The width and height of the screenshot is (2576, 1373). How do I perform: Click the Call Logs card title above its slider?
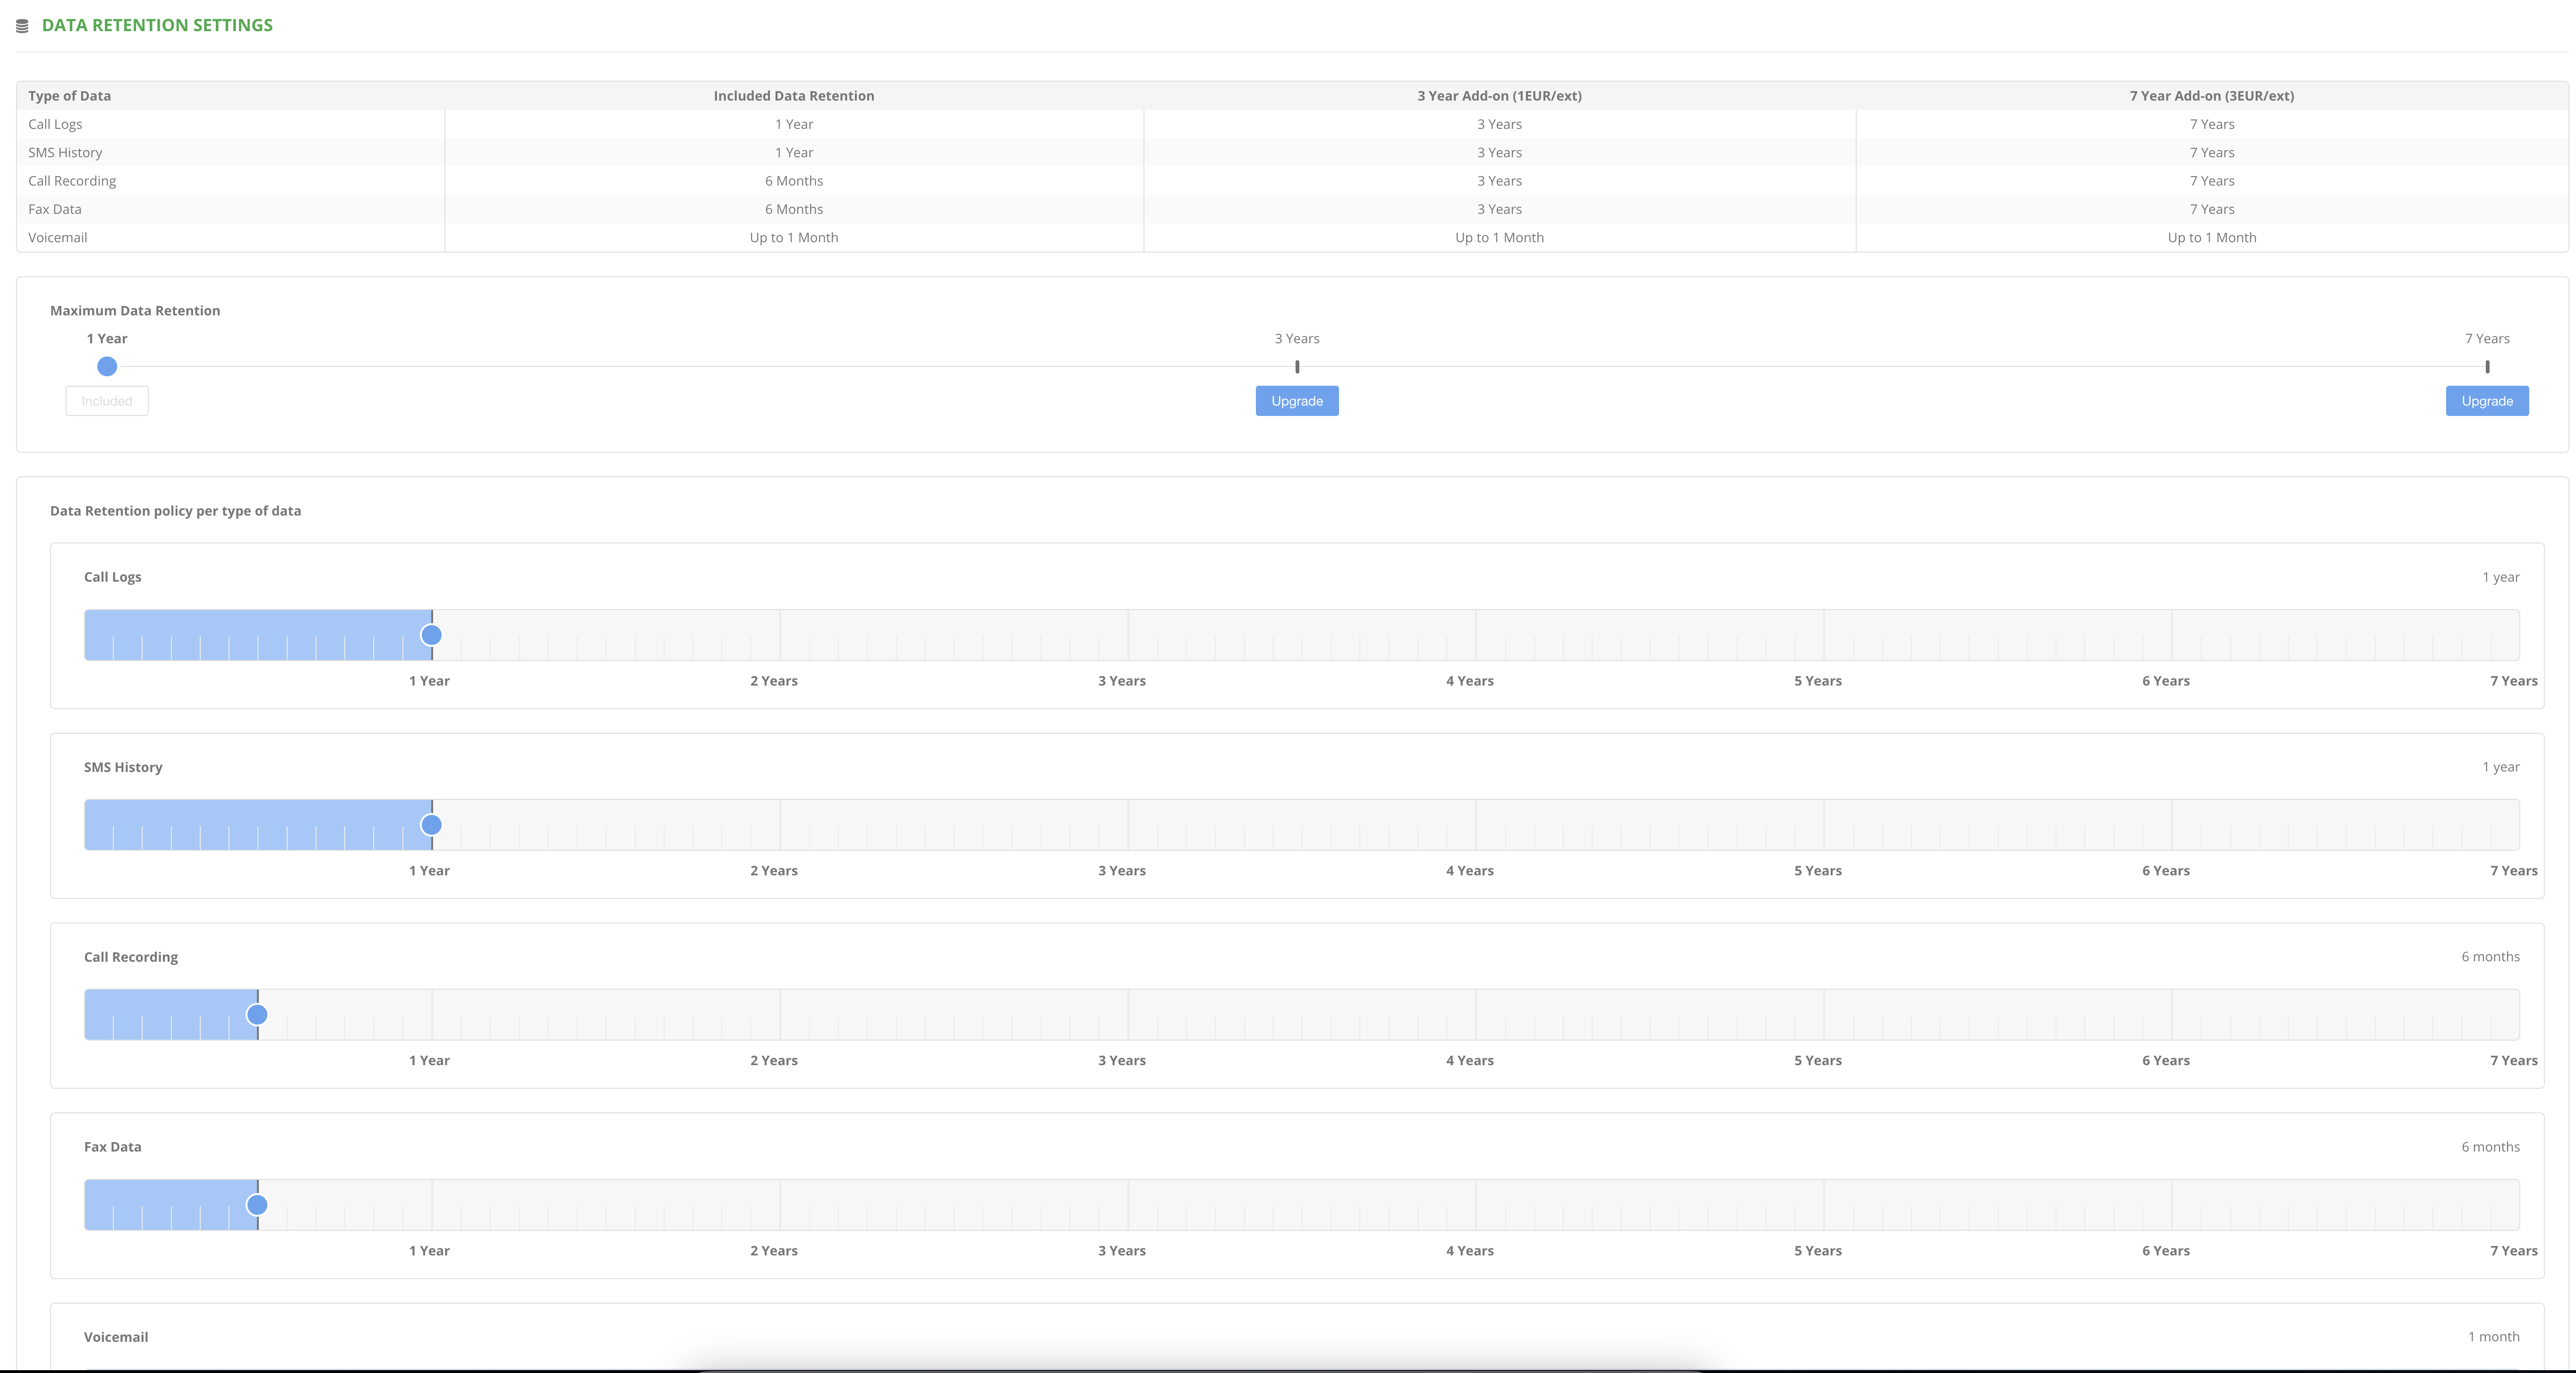(x=113, y=577)
